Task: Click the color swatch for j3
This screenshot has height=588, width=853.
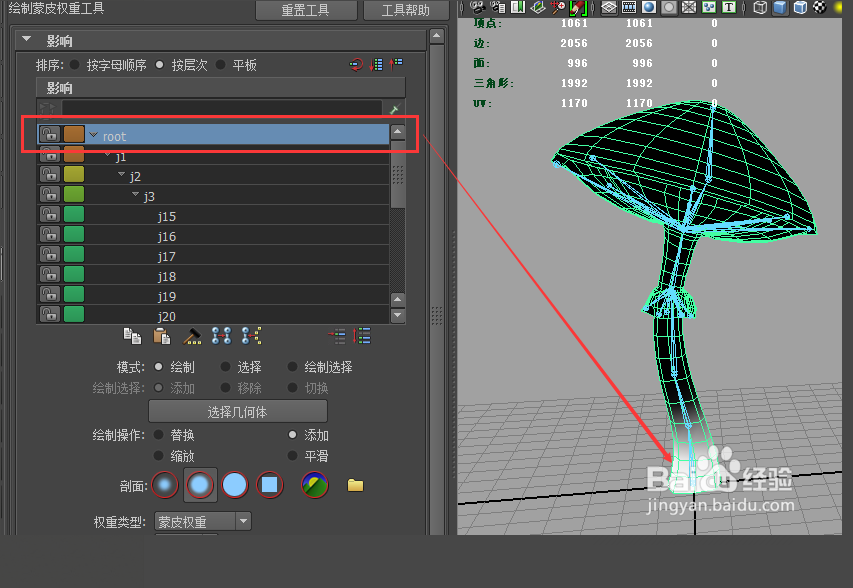Action: [74, 195]
